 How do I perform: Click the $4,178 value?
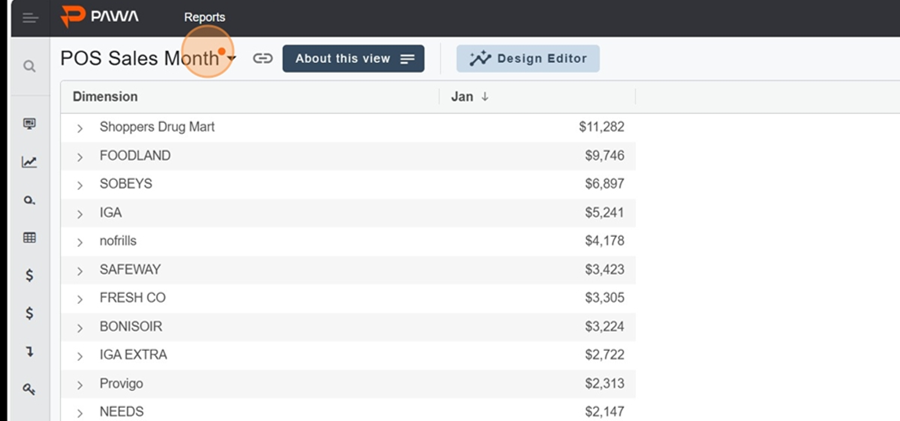coord(604,241)
